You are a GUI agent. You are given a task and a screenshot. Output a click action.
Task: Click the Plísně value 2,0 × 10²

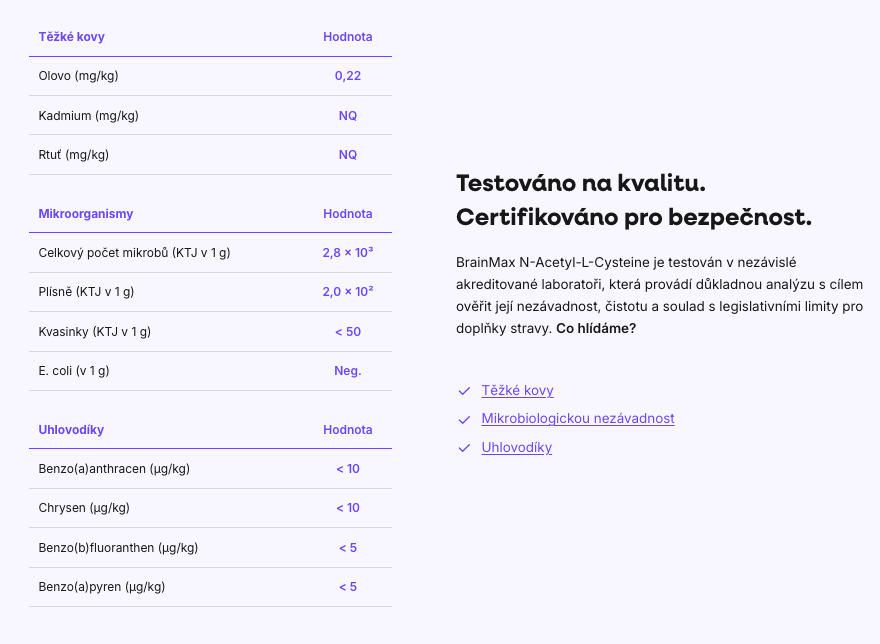[347, 292]
